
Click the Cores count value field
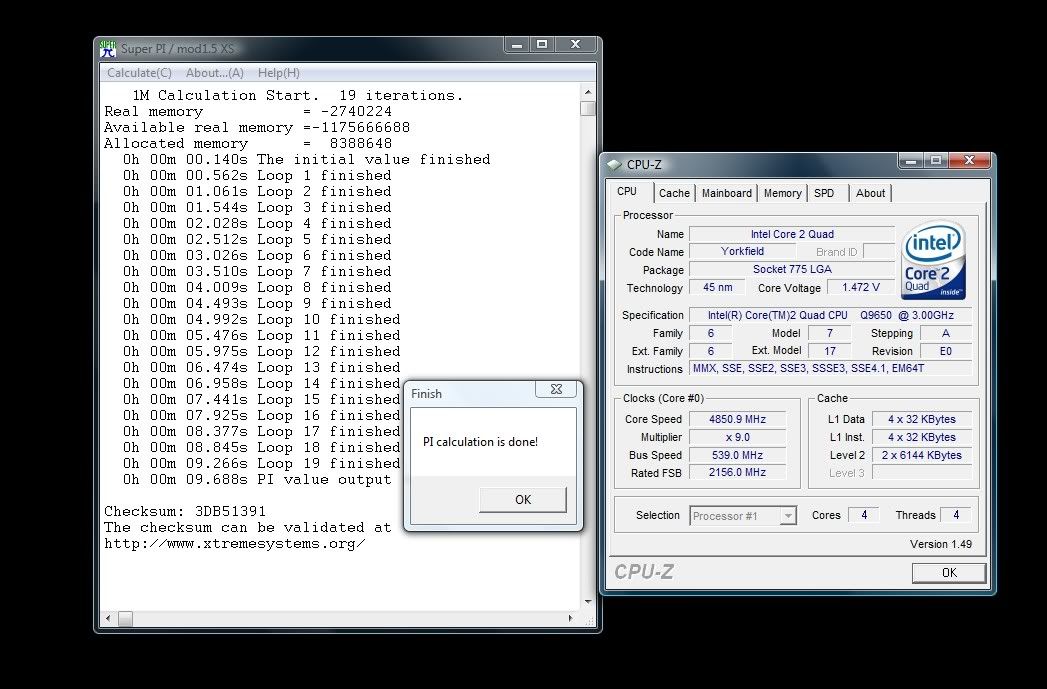pos(864,515)
